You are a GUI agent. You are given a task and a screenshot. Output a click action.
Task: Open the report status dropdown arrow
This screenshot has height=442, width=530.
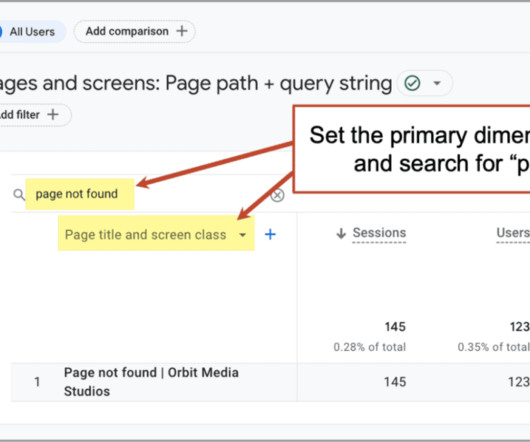[437, 83]
